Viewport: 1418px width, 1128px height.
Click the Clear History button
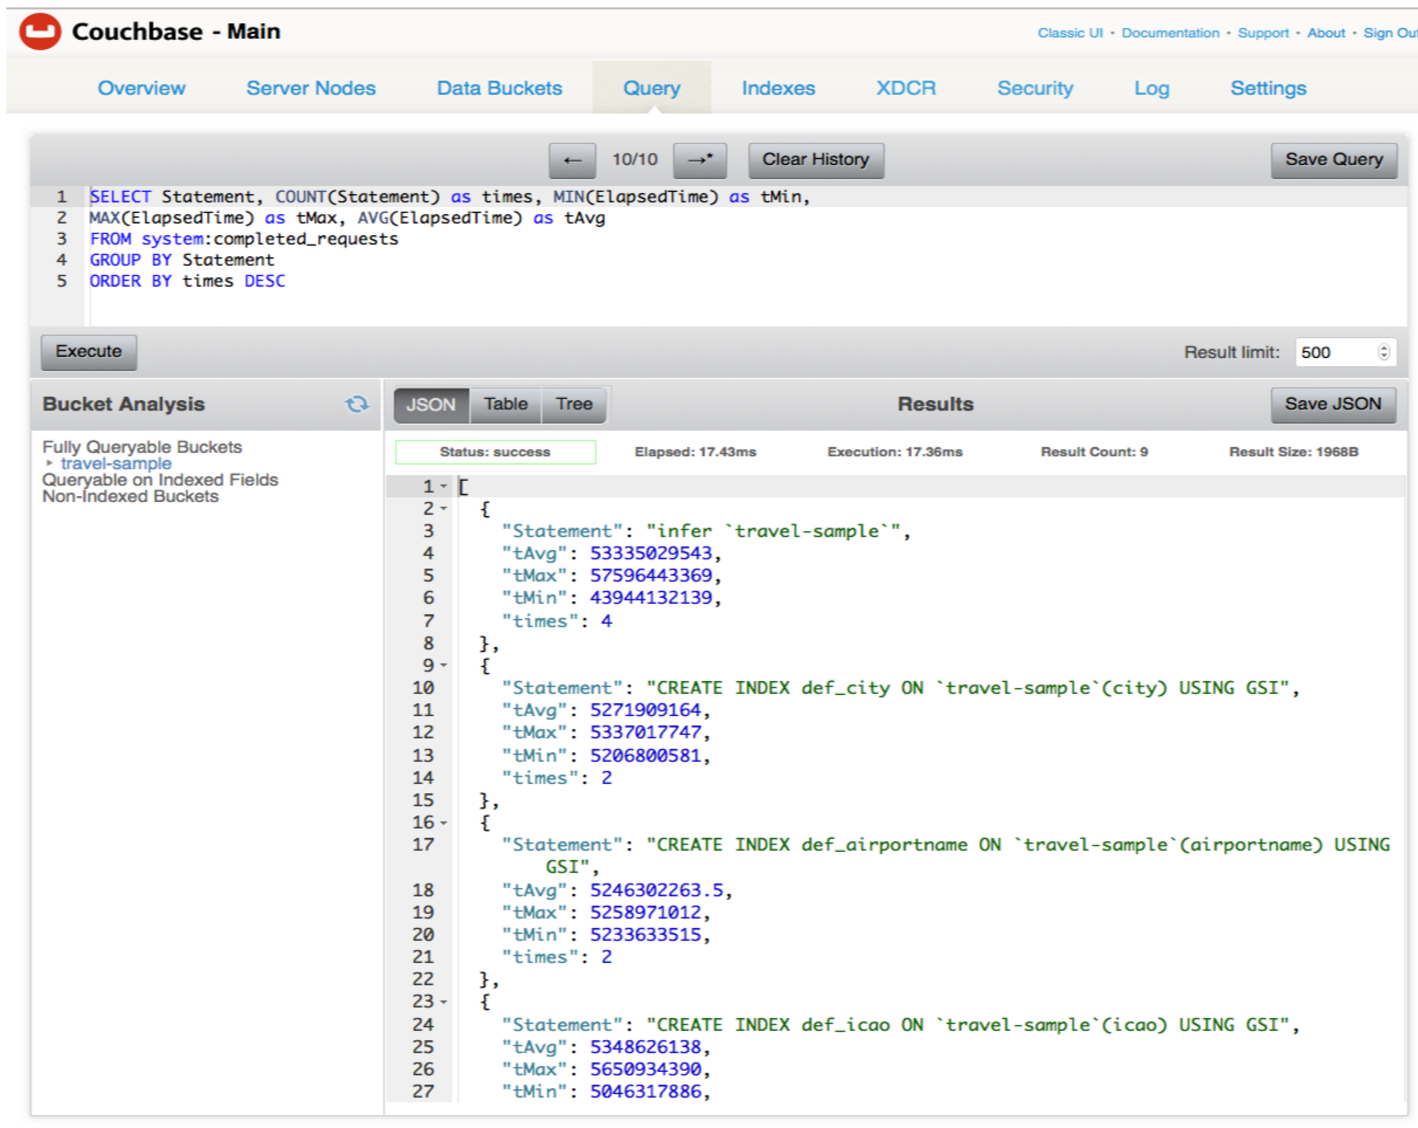coord(816,160)
